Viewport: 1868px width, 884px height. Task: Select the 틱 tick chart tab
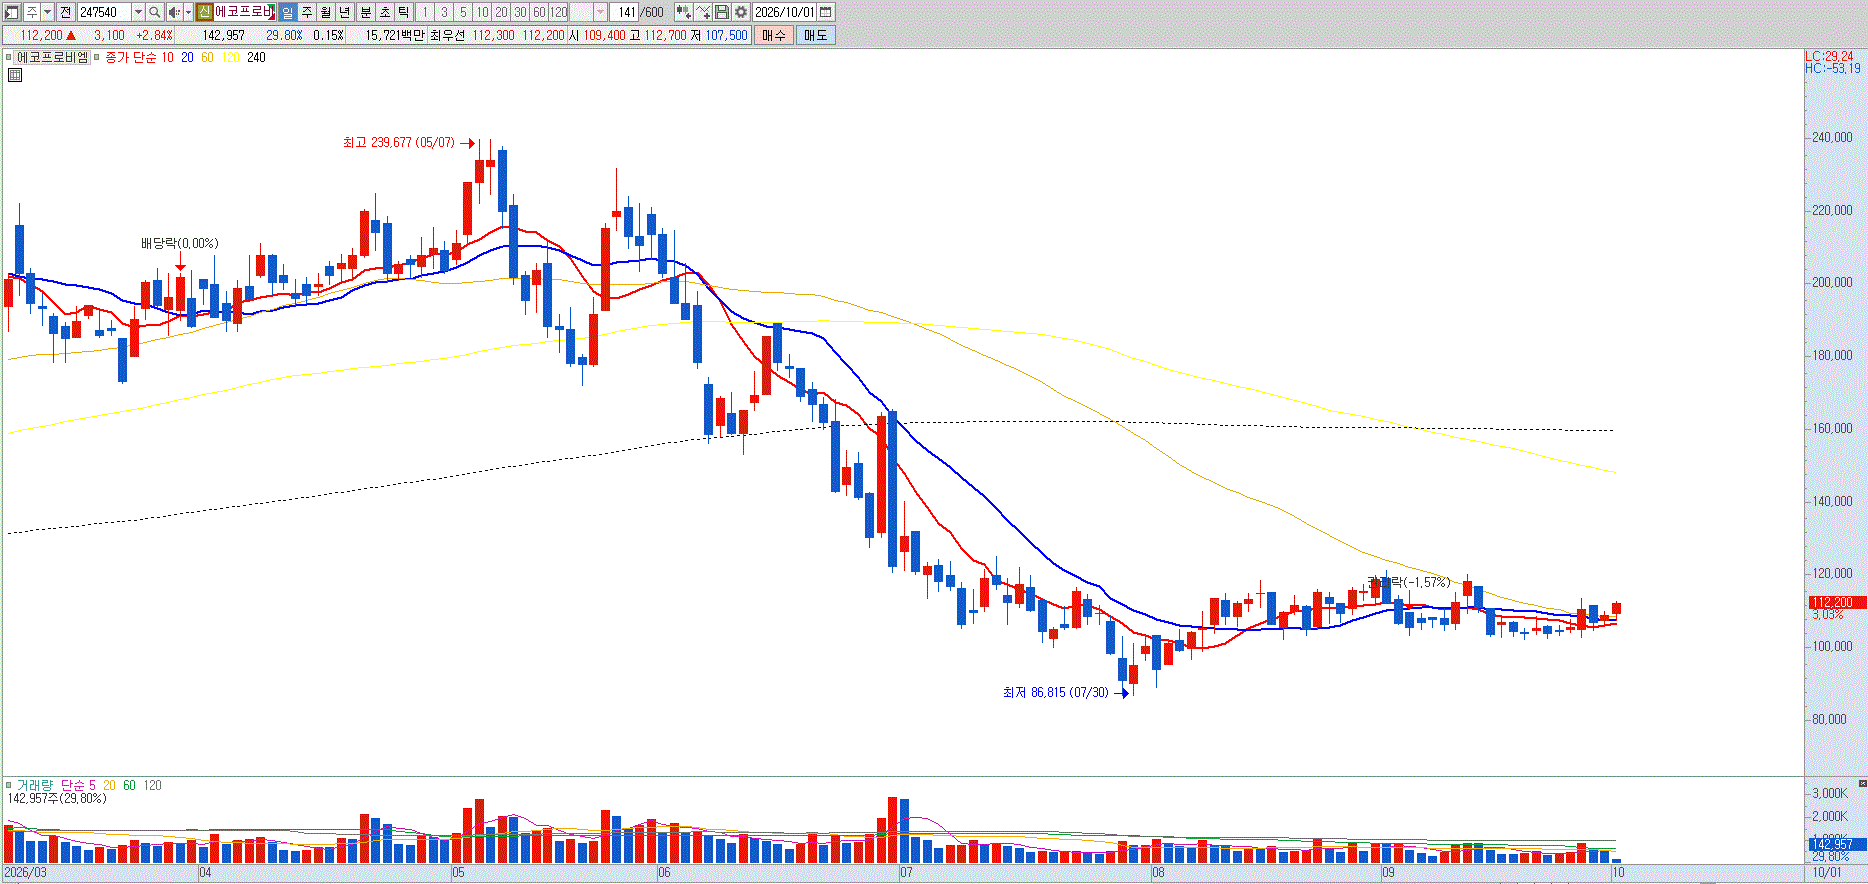pos(403,12)
